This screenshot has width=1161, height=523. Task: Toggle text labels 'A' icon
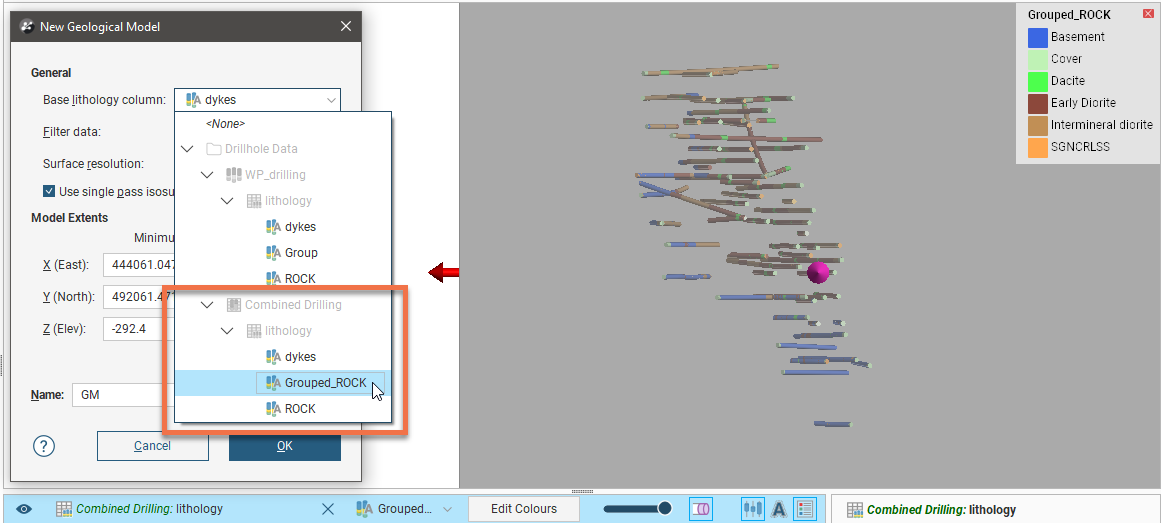click(778, 509)
